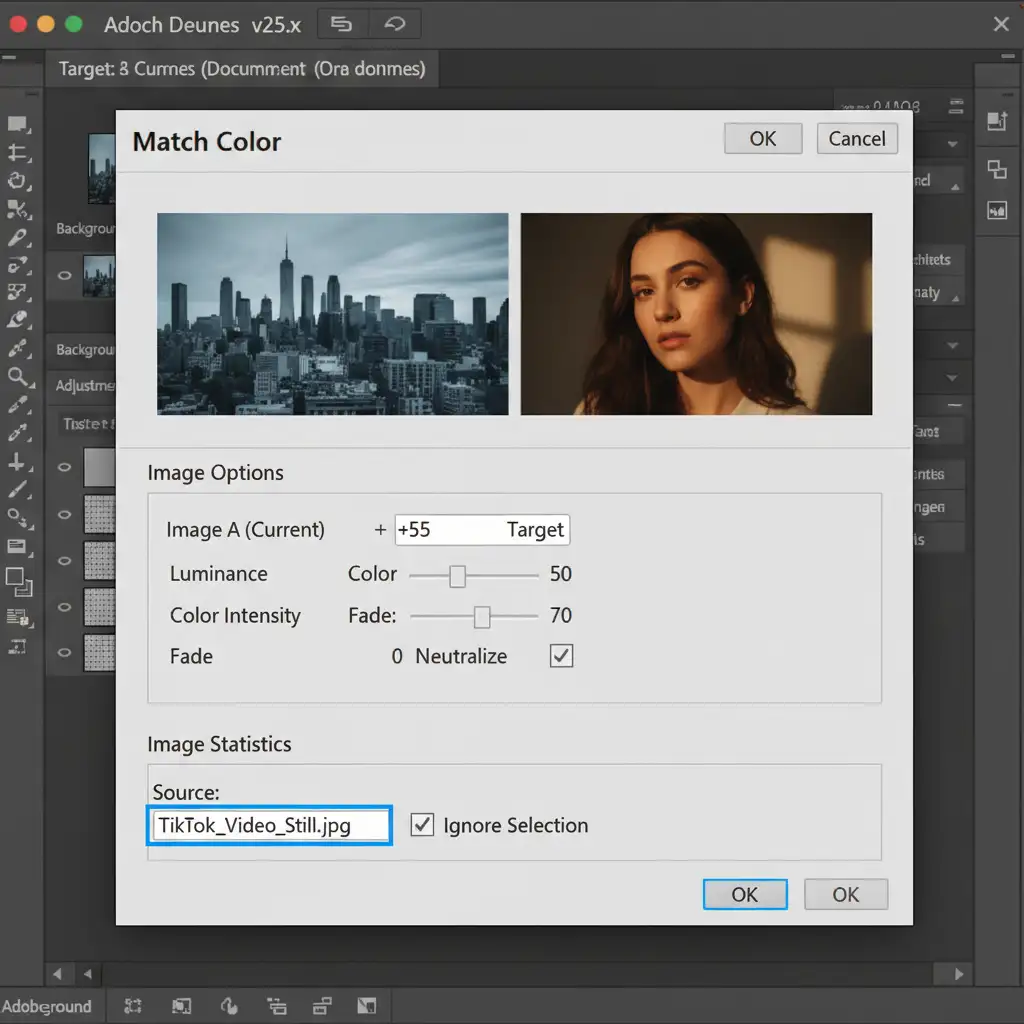Click the undo arrow icon in title bar
The width and height of the screenshot is (1024, 1024).
coord(394,24)
